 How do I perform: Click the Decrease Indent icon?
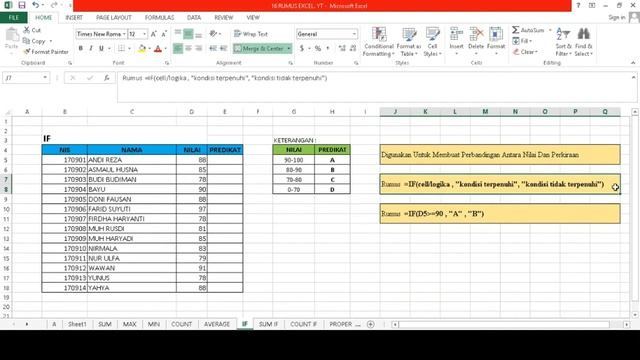tap(213, 48)
